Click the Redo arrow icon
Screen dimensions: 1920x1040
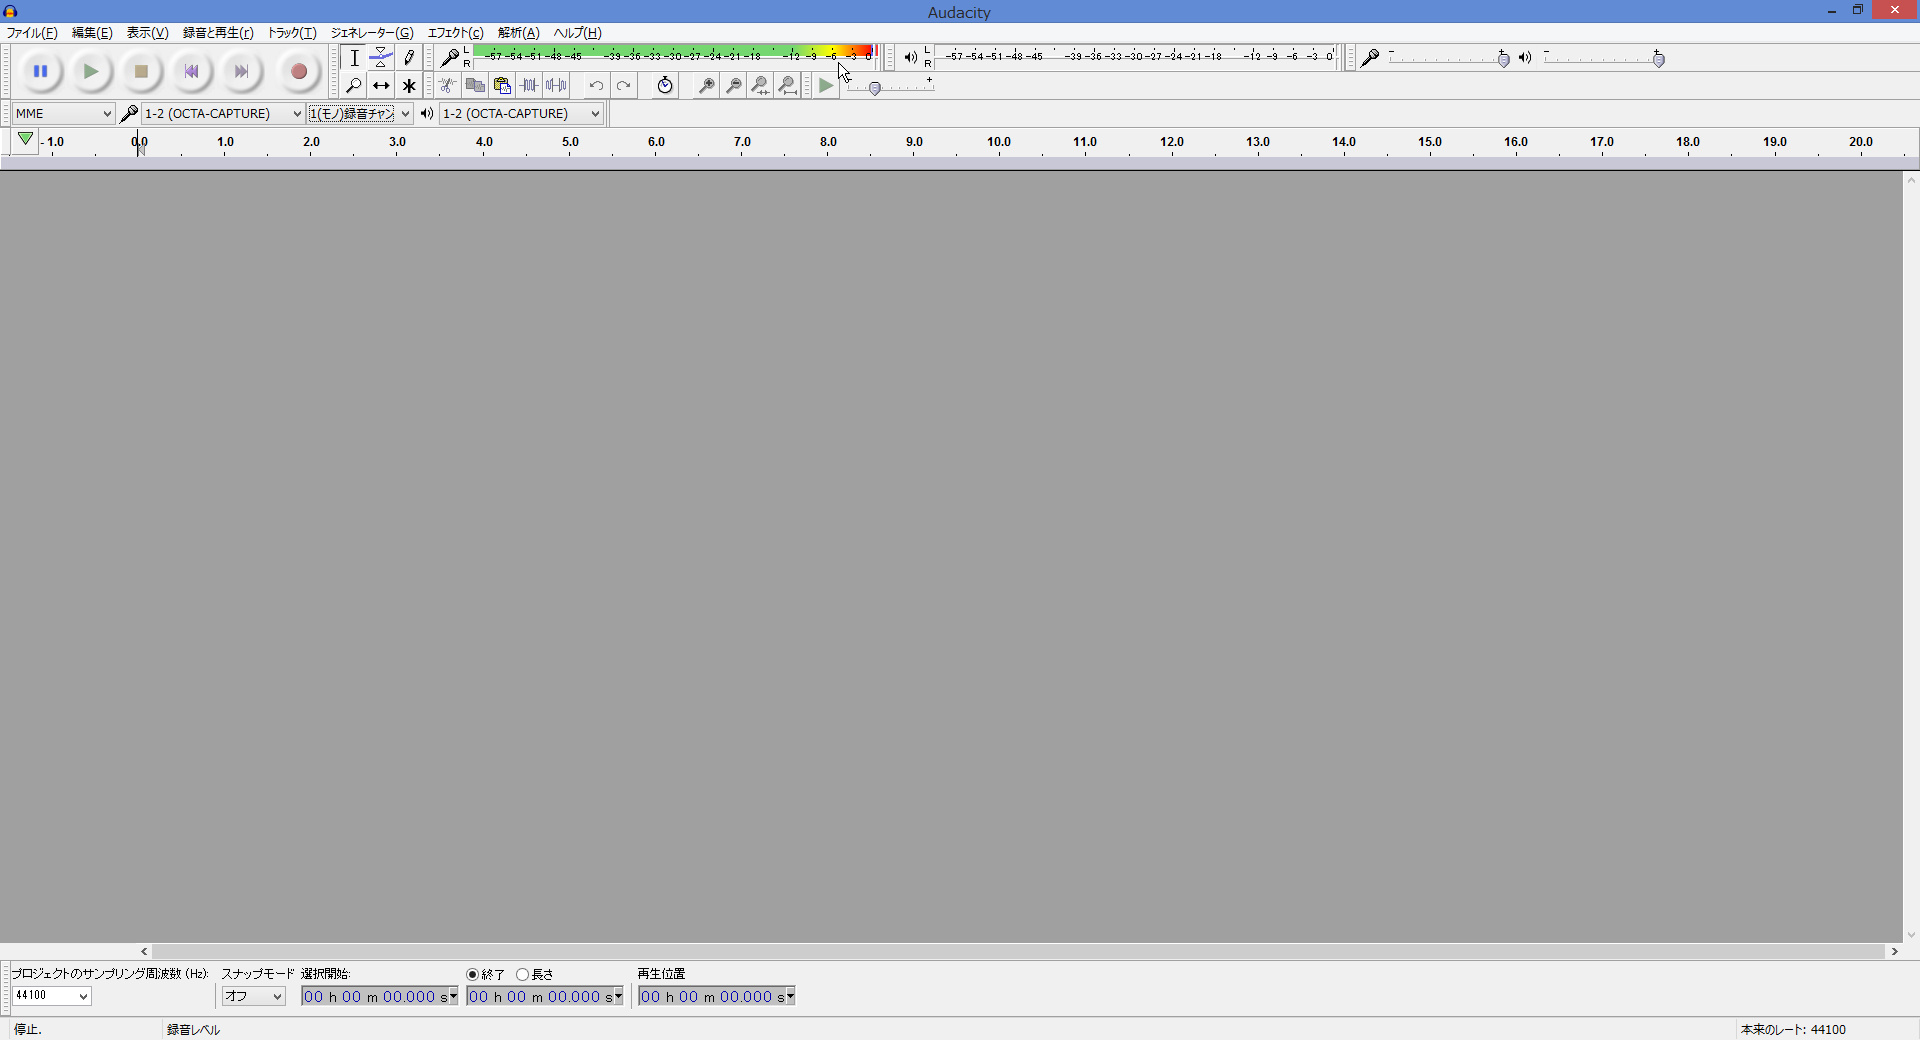pyautogui.click(x=623, y=85)
